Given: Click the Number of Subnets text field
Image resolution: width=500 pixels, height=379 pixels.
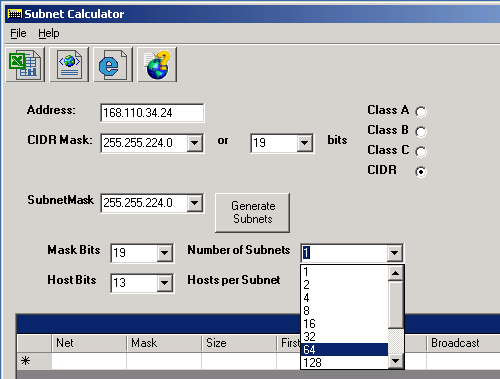Looking at the screenshot, I should (x=344, y=253).
